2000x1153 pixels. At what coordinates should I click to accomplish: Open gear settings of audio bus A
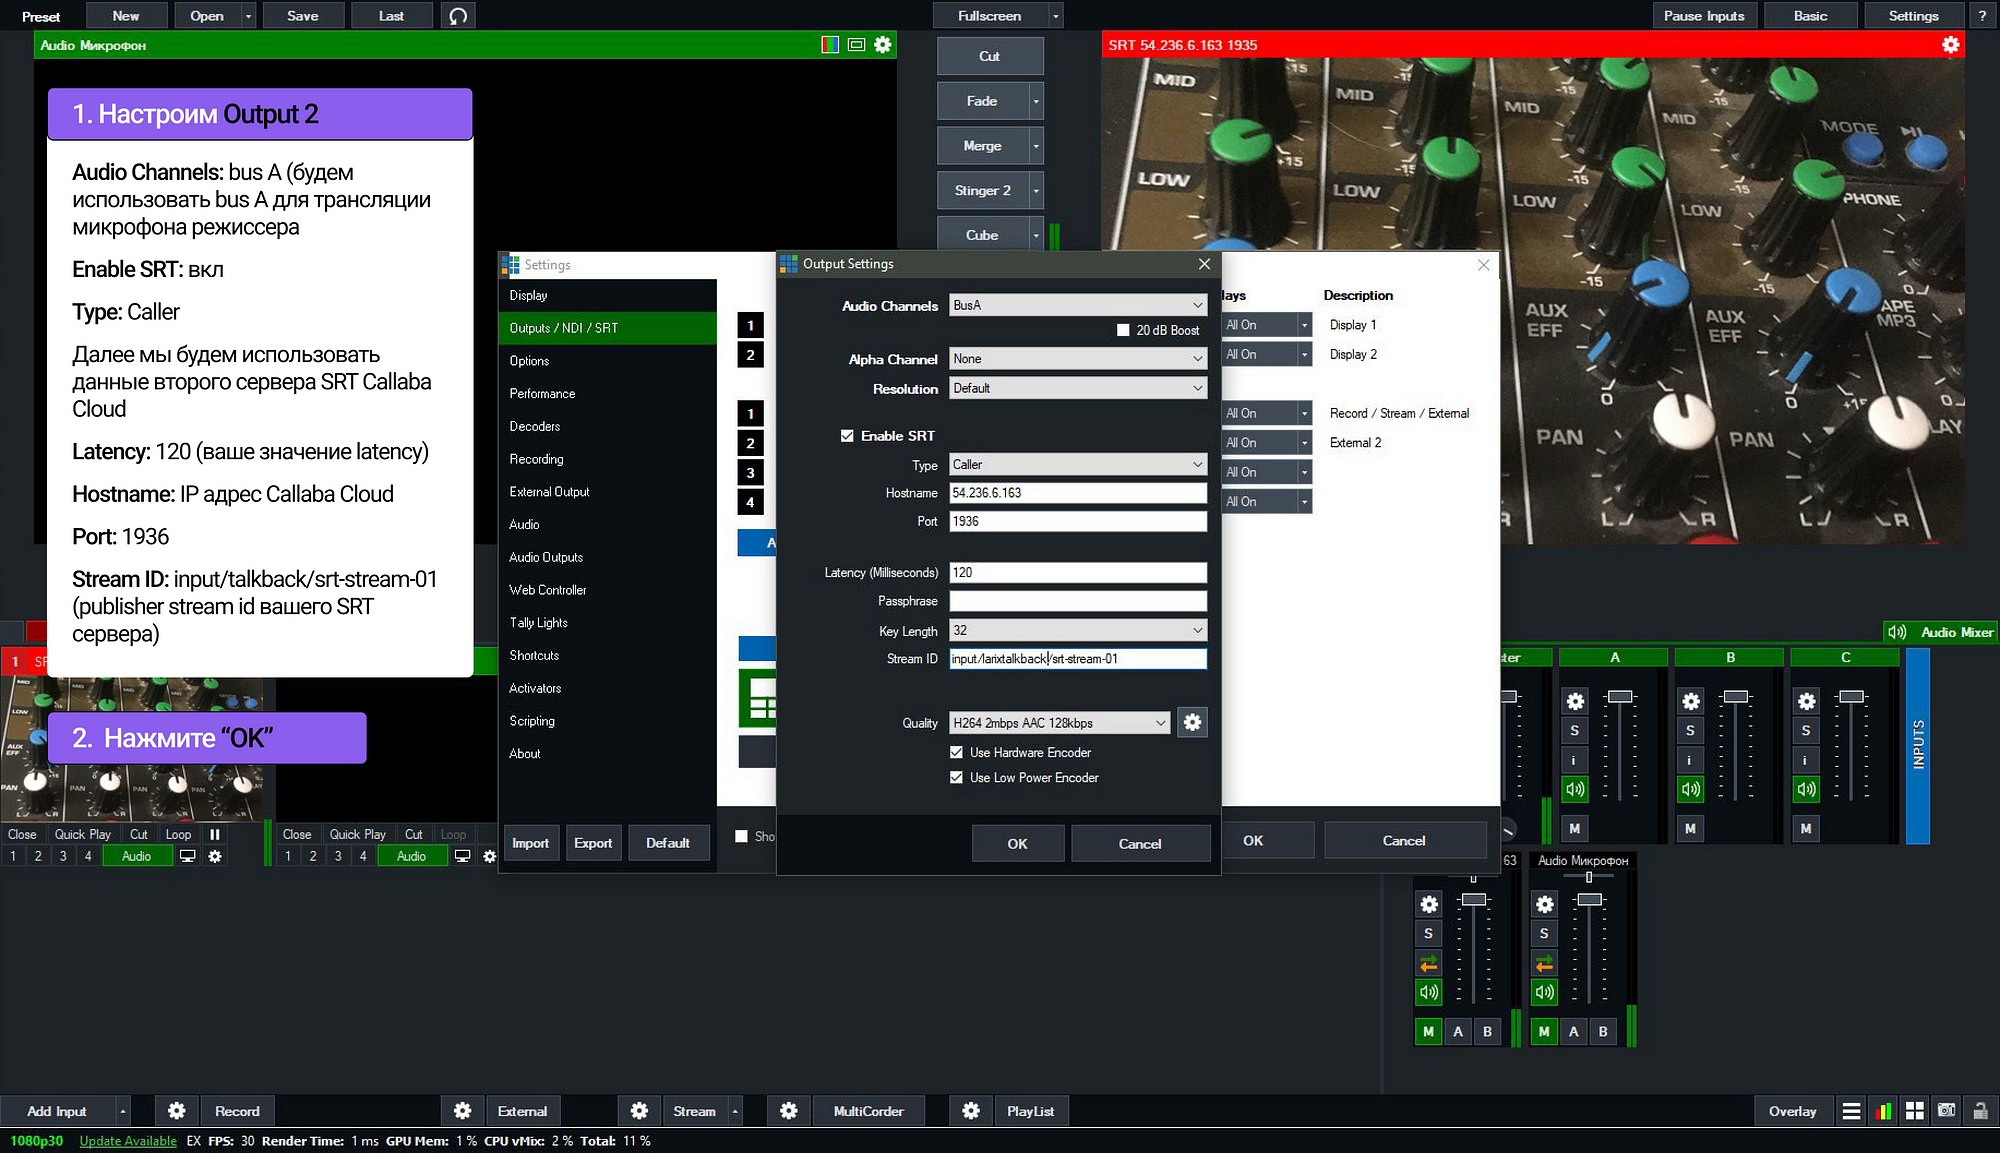(1575, 701)
